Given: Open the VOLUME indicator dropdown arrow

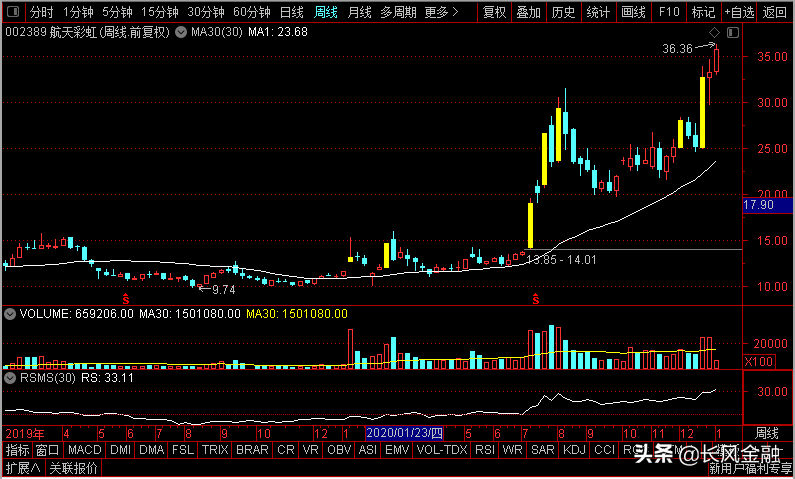Looking at the screenshot, I should point(9,314).
